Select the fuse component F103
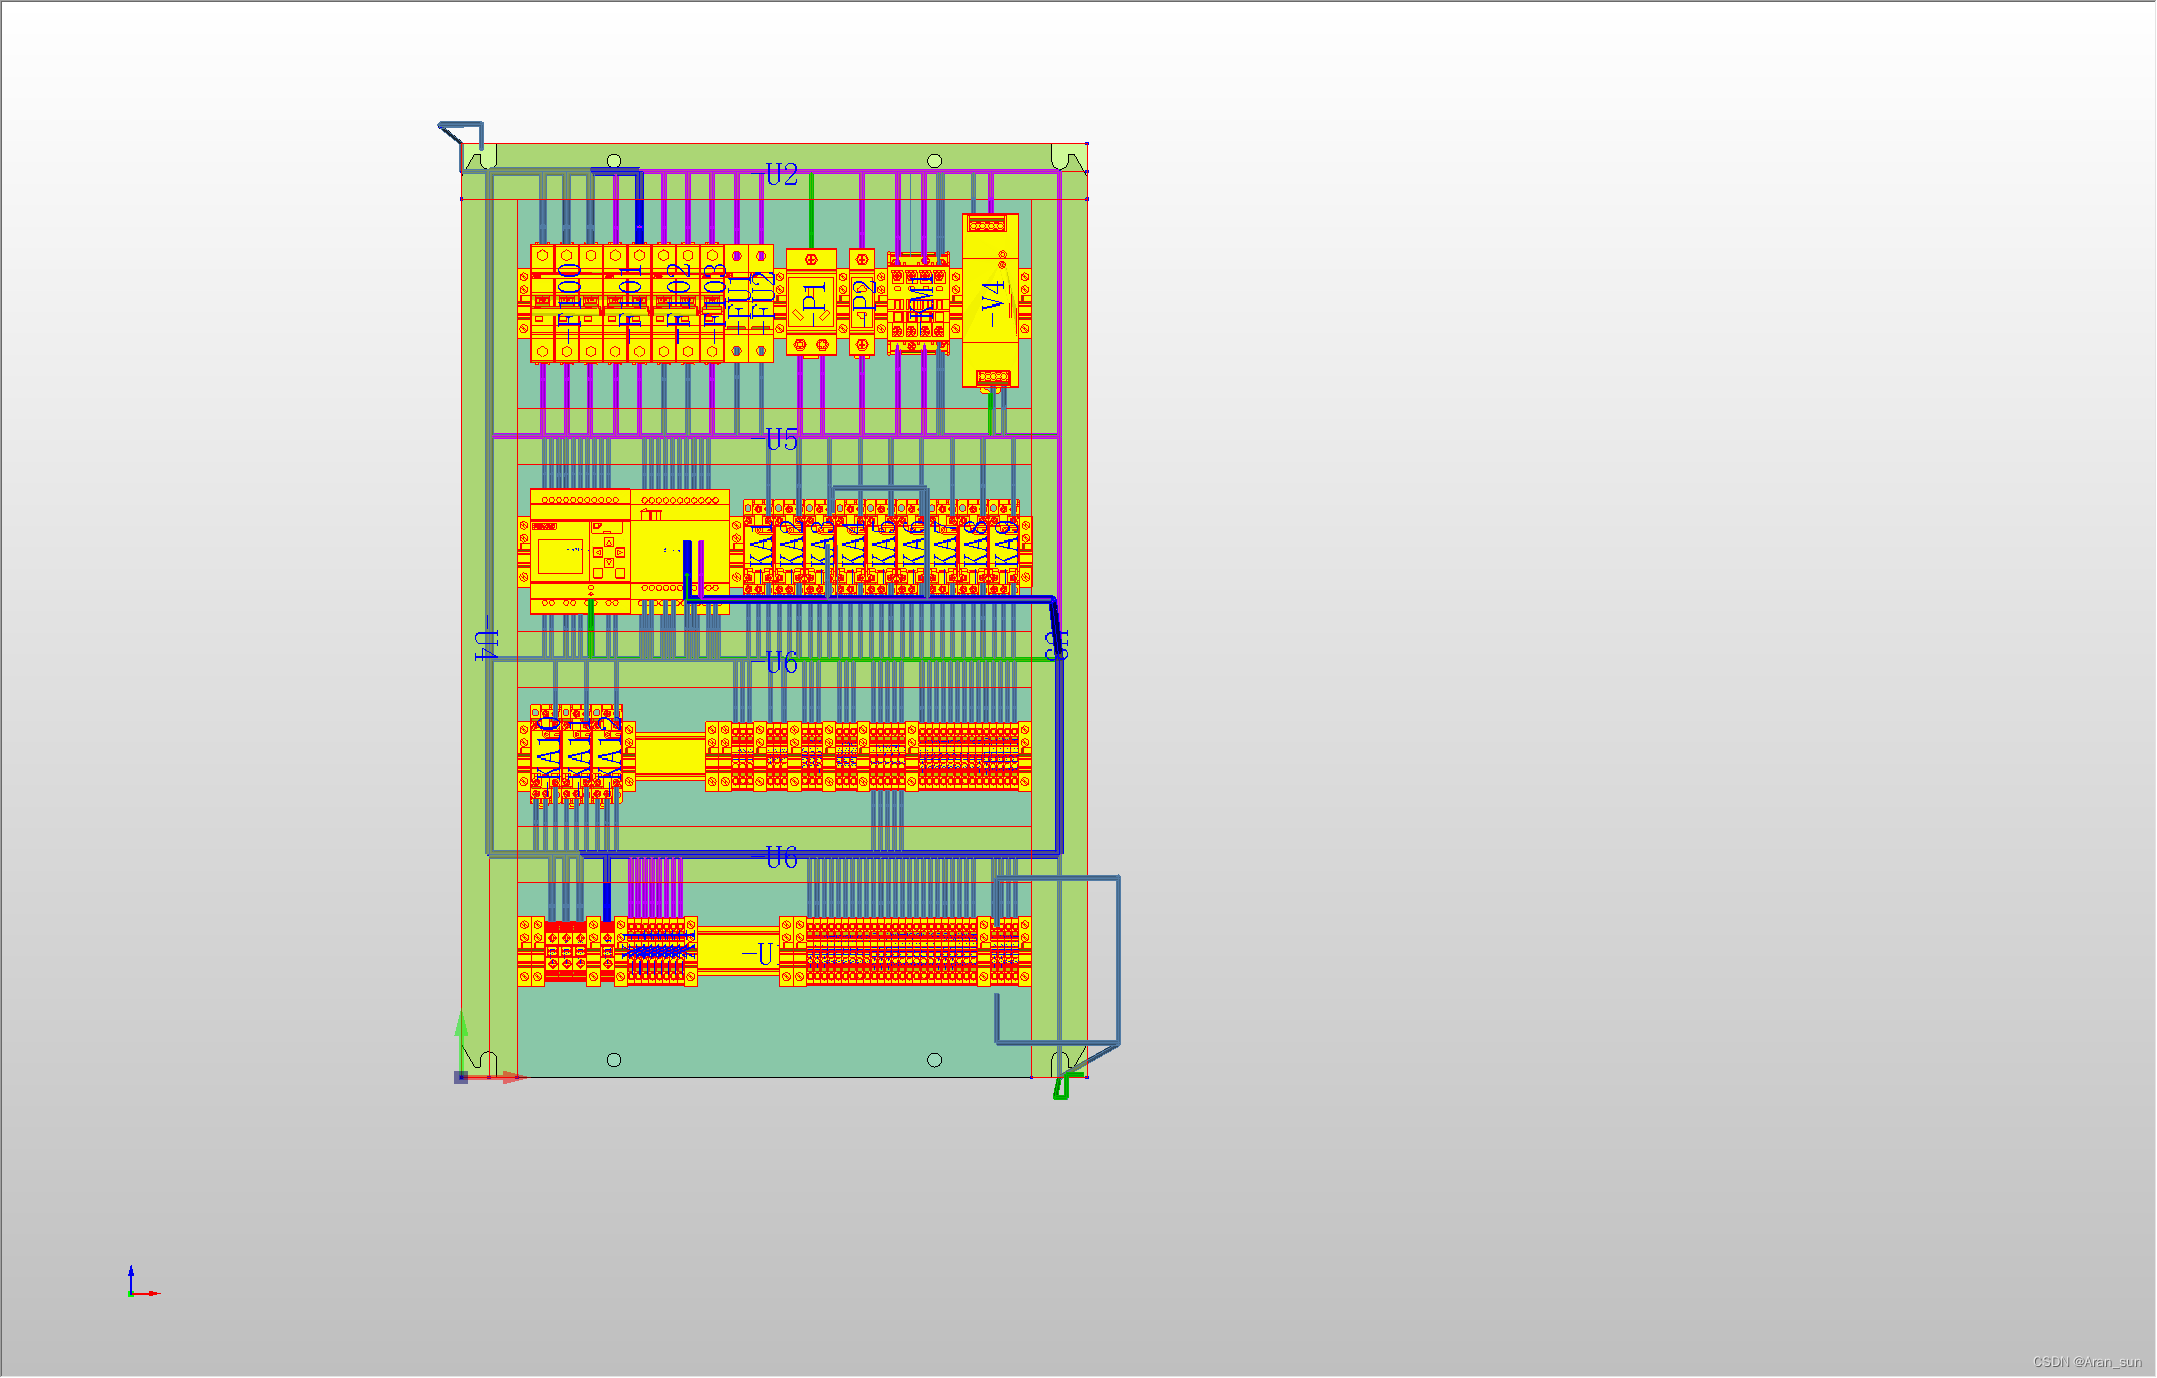The height and width of the screenshot is (1378, 2157). tap(714, 295)
